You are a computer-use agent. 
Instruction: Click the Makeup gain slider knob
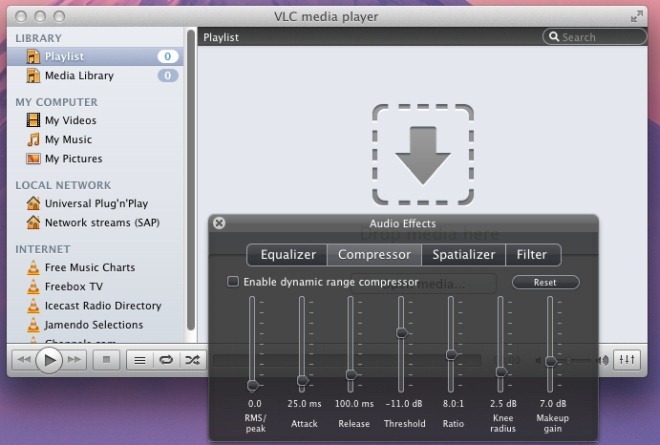(551, 361)
